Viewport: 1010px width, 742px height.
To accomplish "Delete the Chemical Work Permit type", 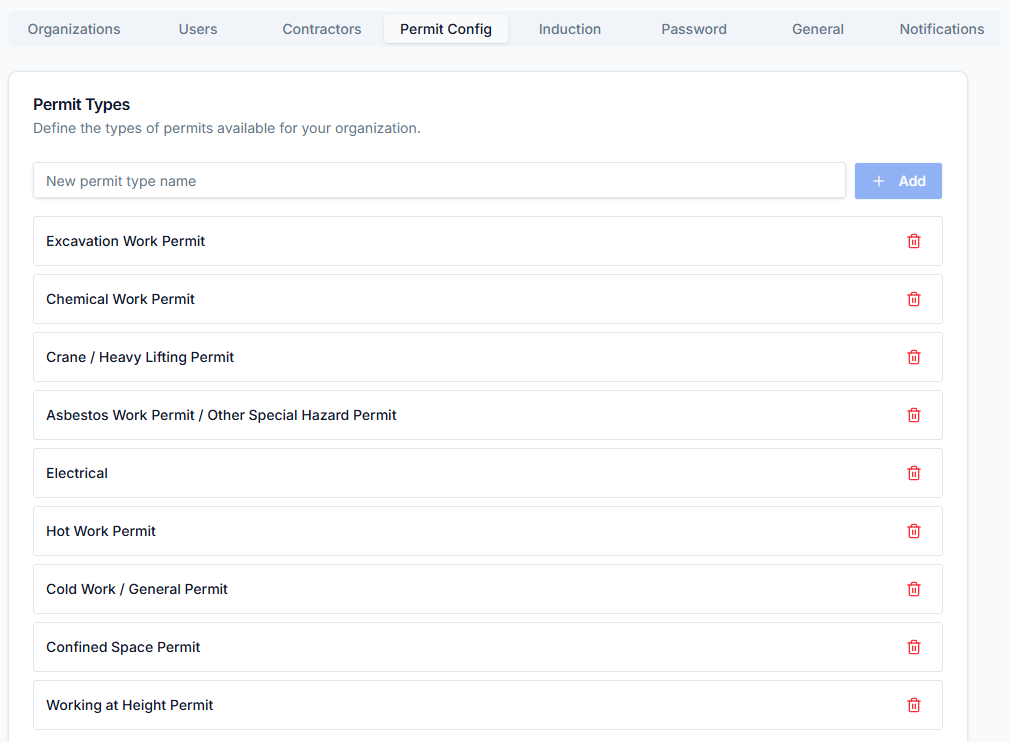I will 913,299.
